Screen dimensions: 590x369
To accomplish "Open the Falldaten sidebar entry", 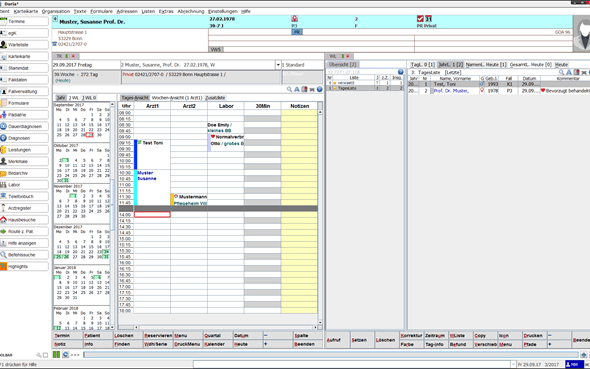I will (x=24, y=80).
